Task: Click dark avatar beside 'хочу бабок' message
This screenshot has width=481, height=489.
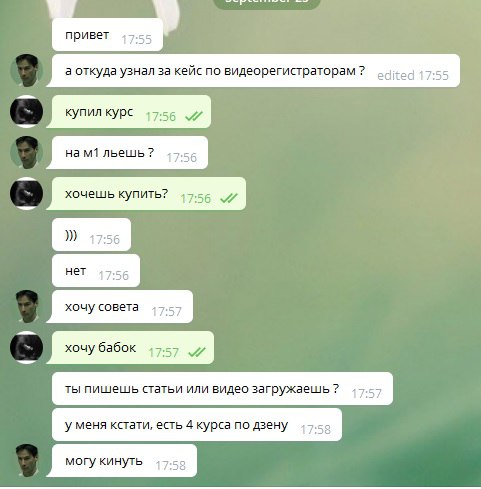Action: pos(26,348)
